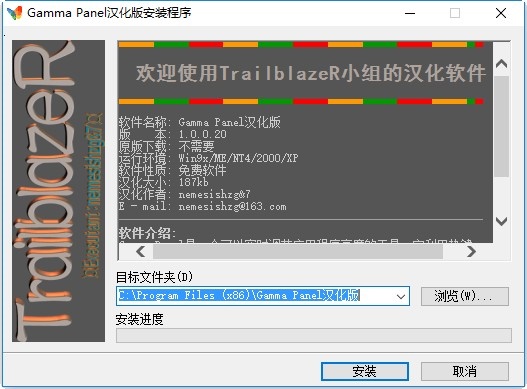This screenshot has height=389, width=527.
Task: Click the 软件介绍 heading
Action: pyautogui.click(x=147, y=233)
